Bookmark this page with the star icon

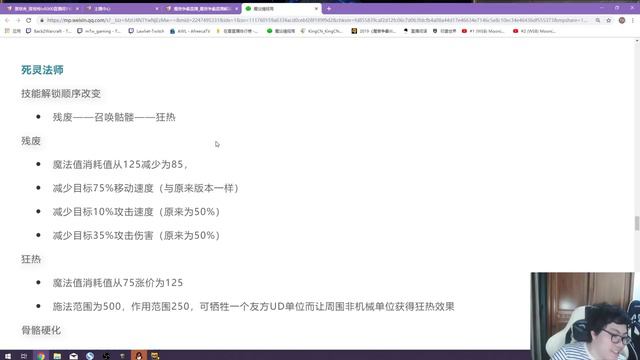point(609,20)
